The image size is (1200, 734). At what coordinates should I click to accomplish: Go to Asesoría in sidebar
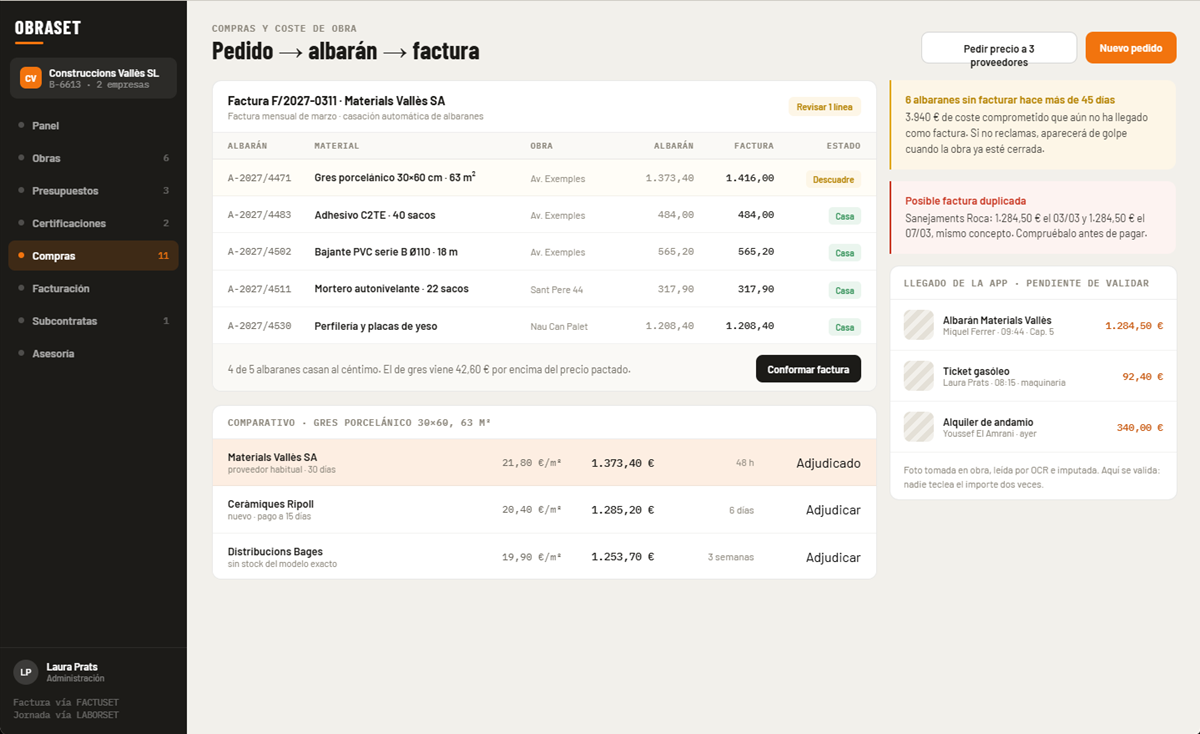pyautogui.click(x=93, y=353)
